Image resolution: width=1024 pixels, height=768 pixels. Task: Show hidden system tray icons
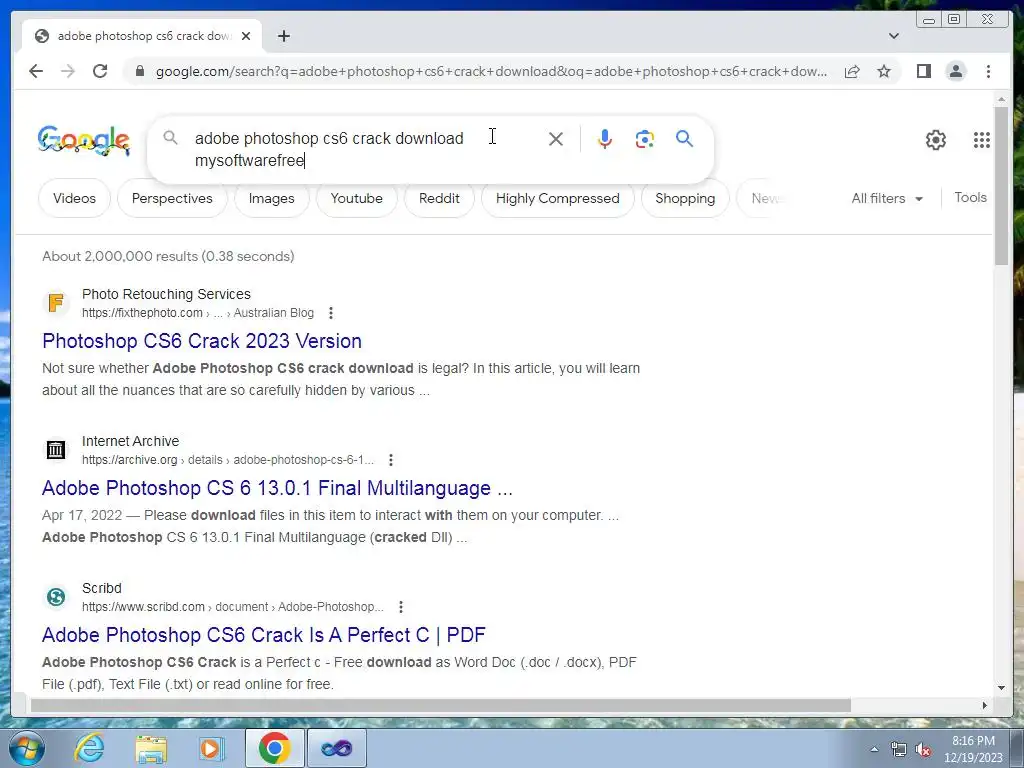point(874,749)
